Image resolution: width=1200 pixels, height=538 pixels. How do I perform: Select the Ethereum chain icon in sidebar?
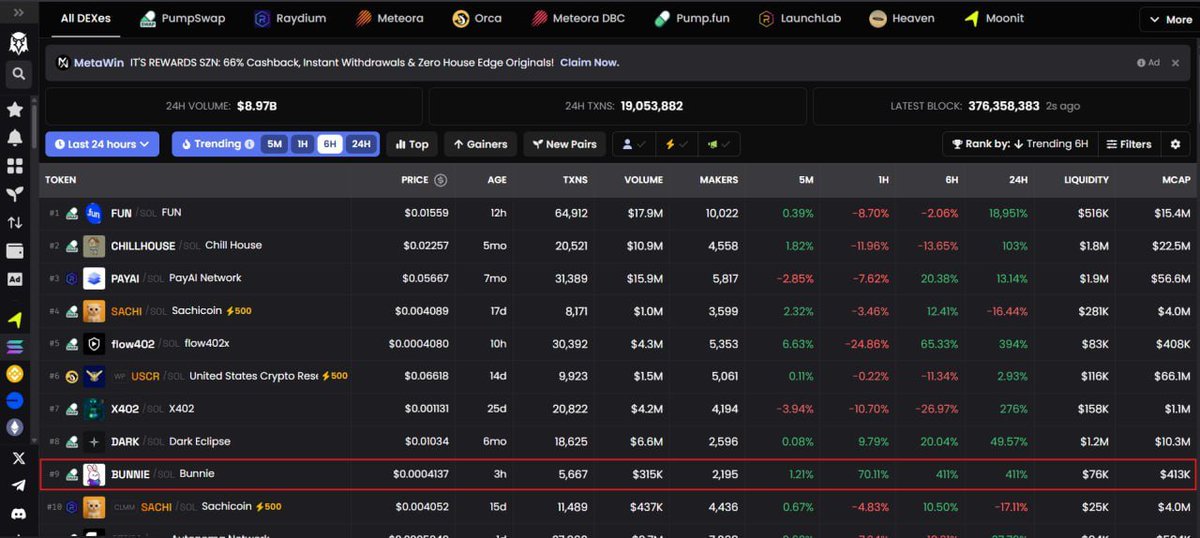(15, 427)
